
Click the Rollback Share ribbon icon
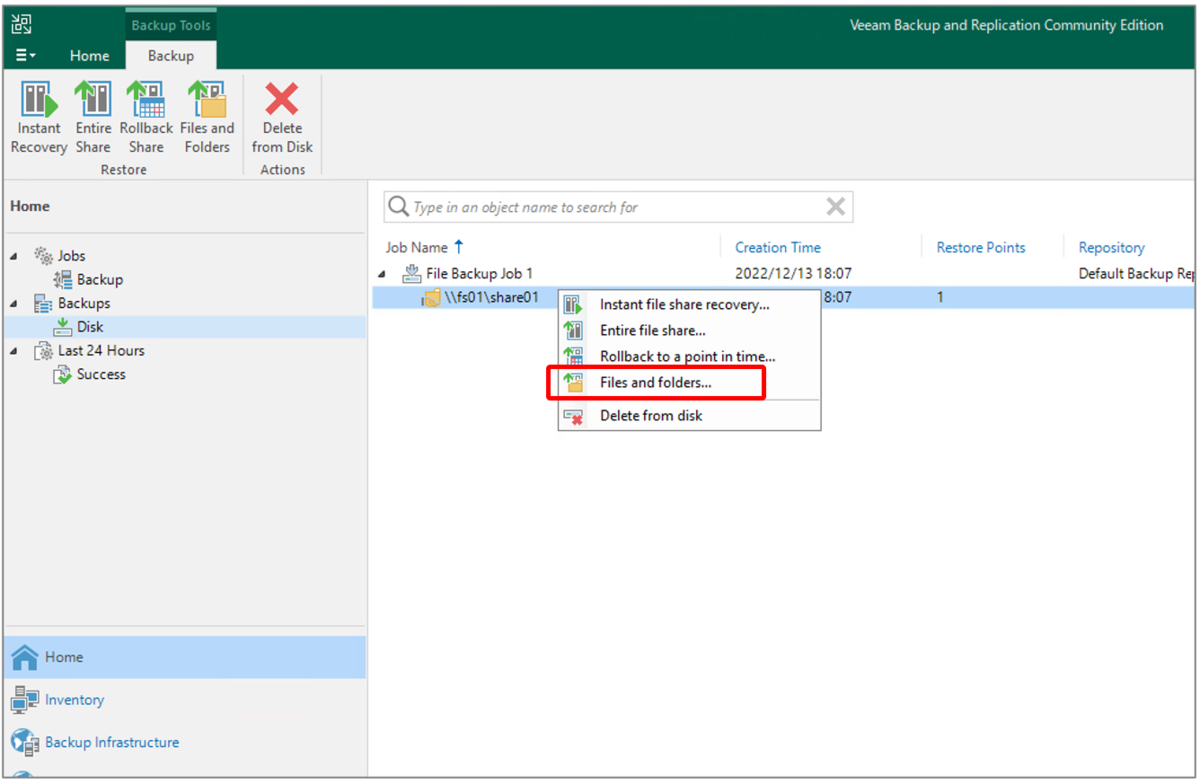click(x=146, y=118)
